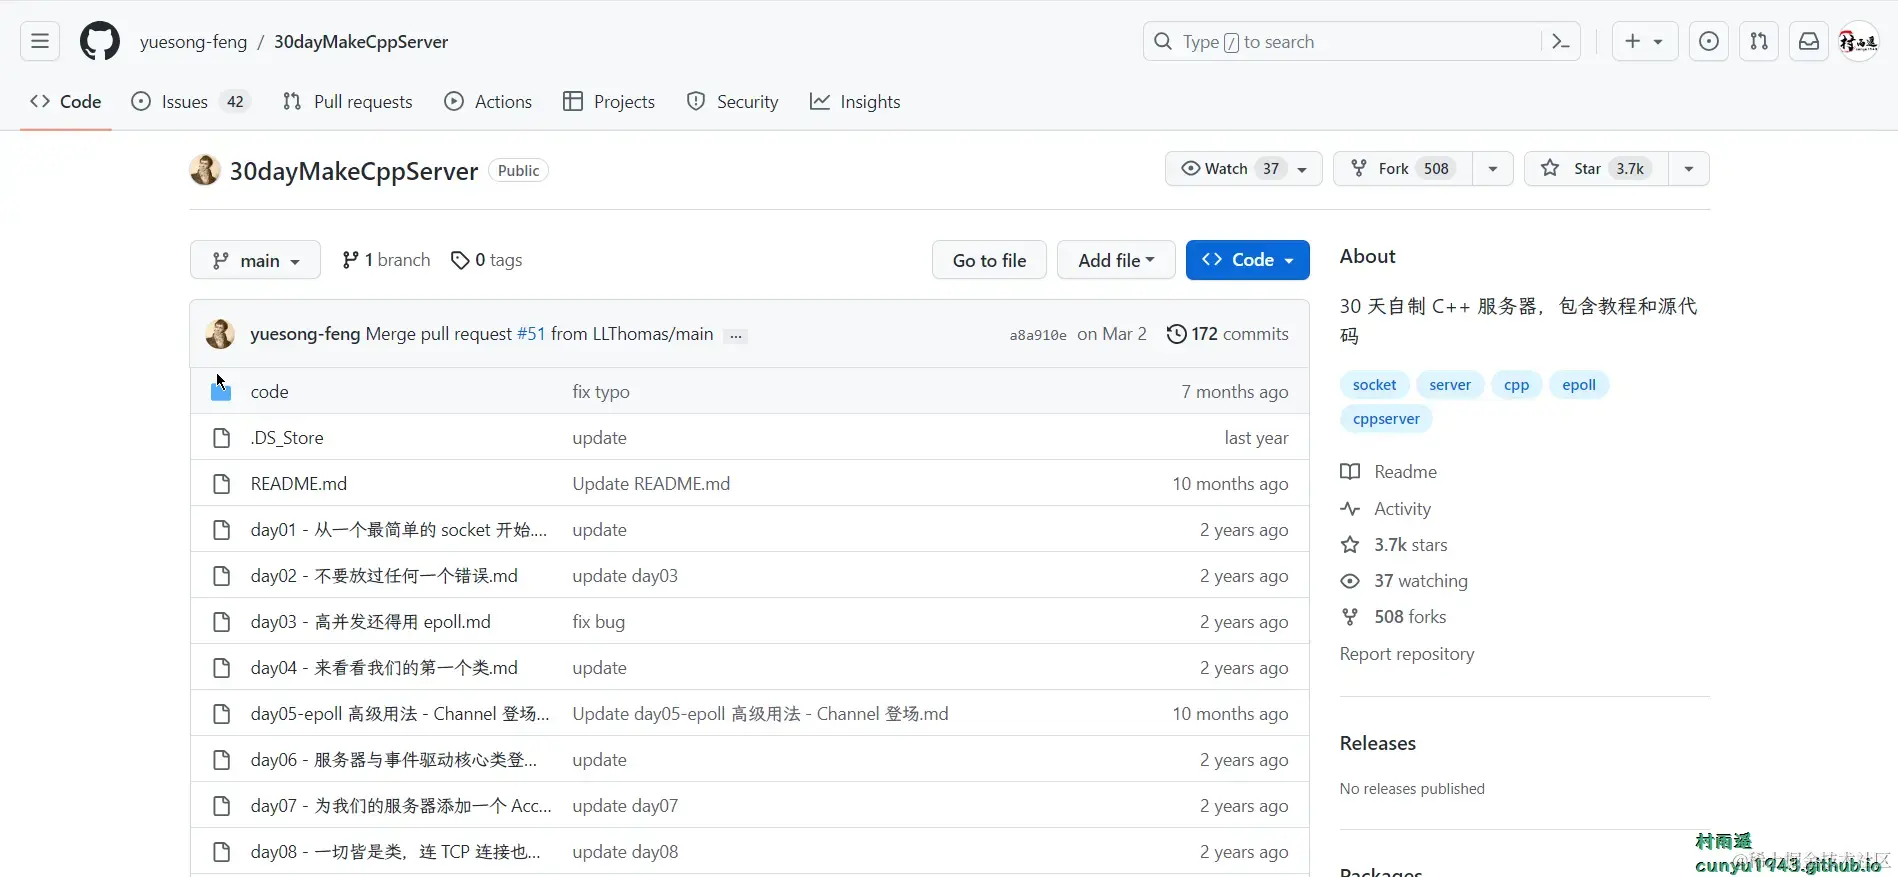Click the tags icon next to 0 tags

tap(460, 260)
